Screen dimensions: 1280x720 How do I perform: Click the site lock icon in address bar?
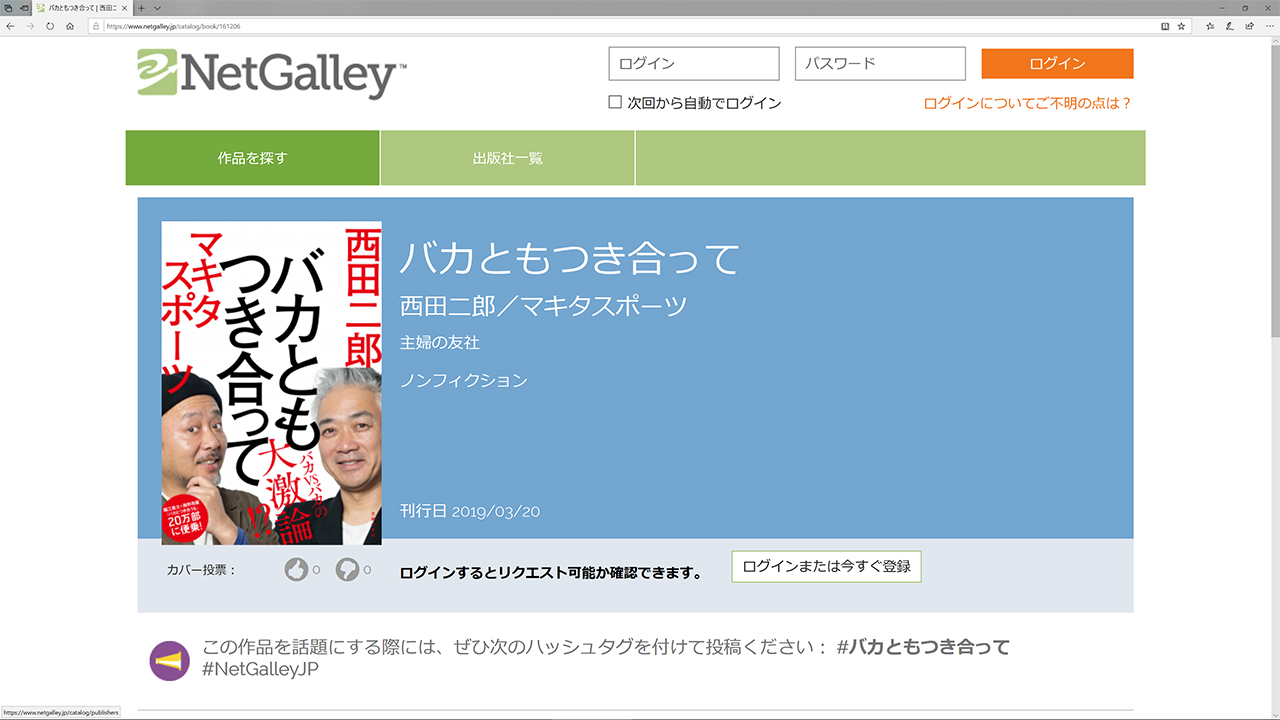click(x=96, y=26)
